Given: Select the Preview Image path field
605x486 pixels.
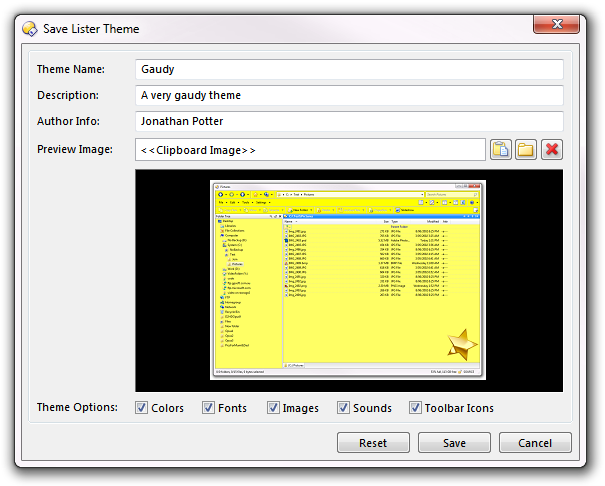Looking at the screenshot, I should 310,150.
